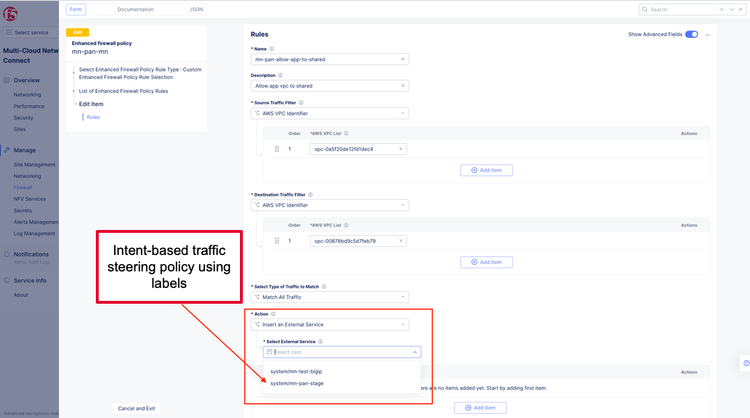Select the Rules tree item
750x418 pixels.
tap(93, 117)
